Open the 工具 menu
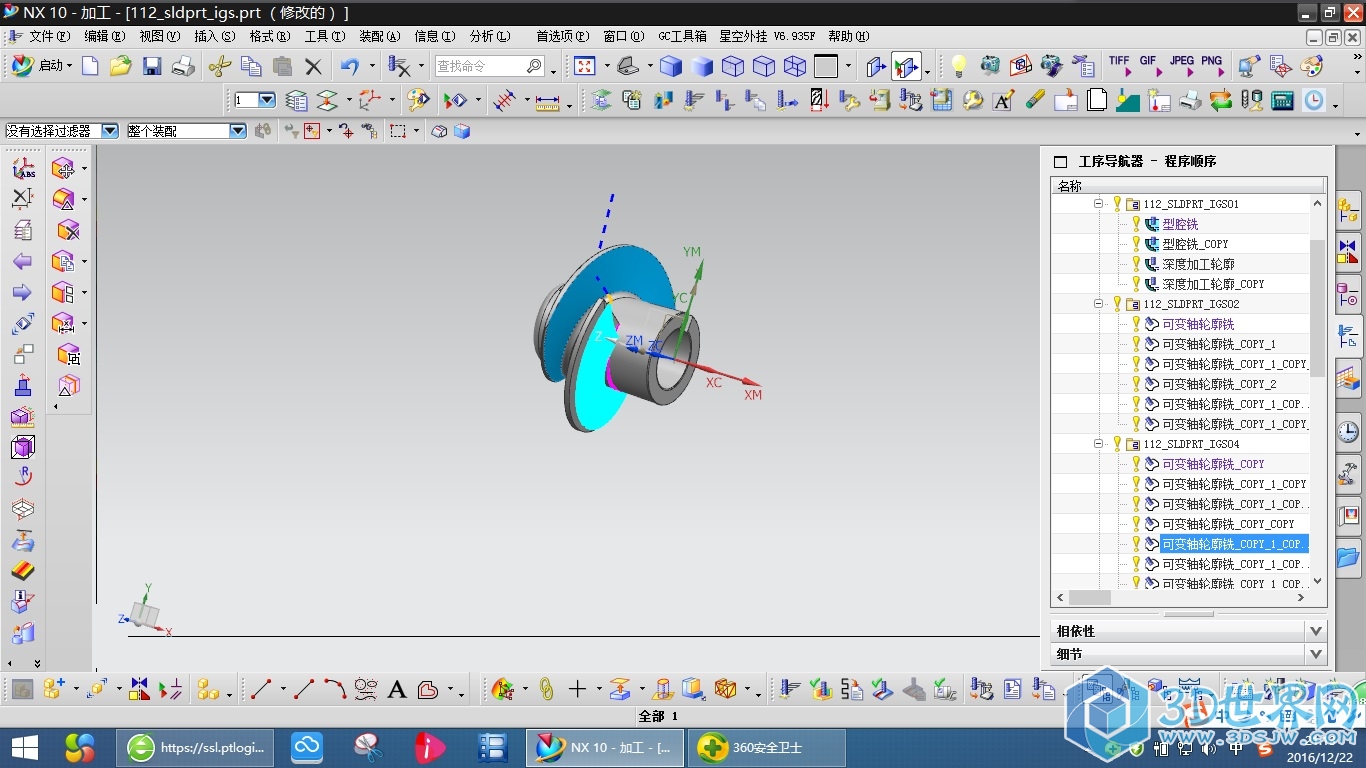1366x768 pixels. pos(325,36)
